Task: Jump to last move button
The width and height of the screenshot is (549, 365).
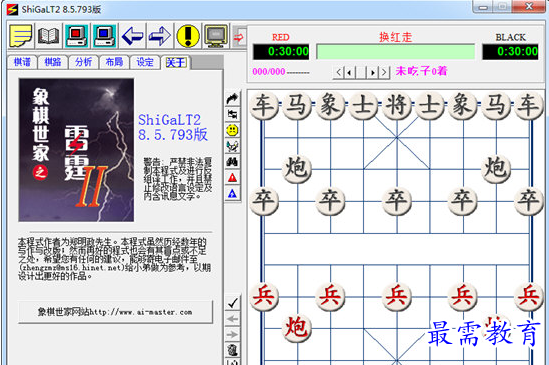Action: (x=384, y=73)
